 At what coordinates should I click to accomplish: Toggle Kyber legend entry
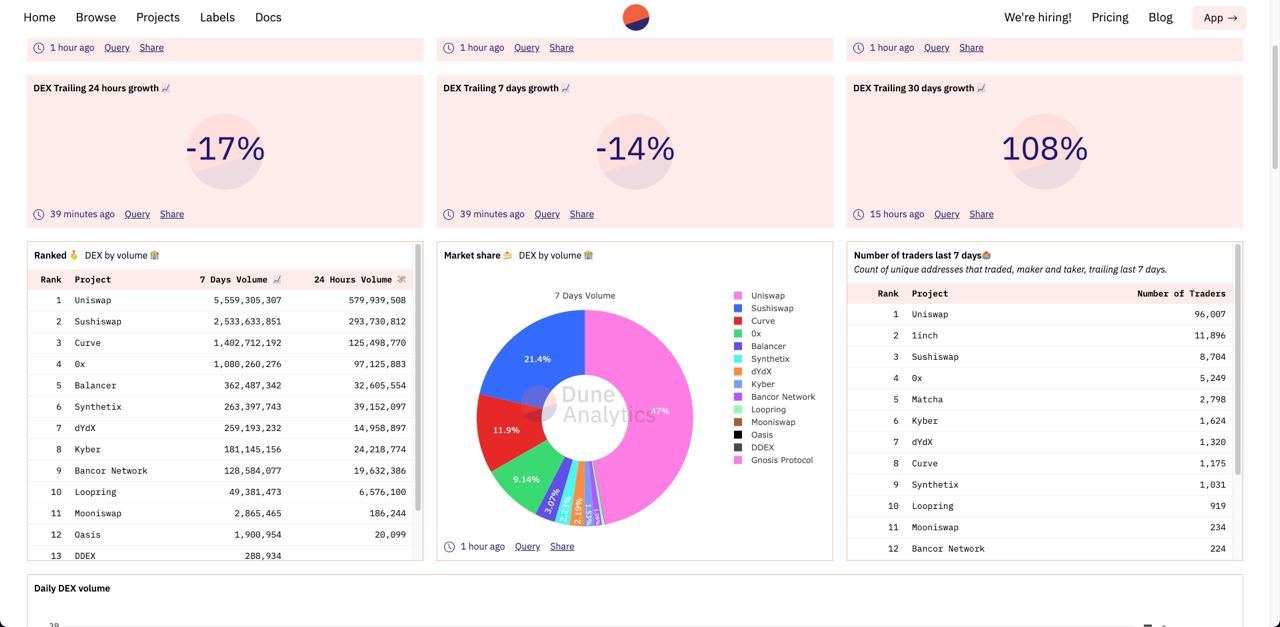(755, 384)
